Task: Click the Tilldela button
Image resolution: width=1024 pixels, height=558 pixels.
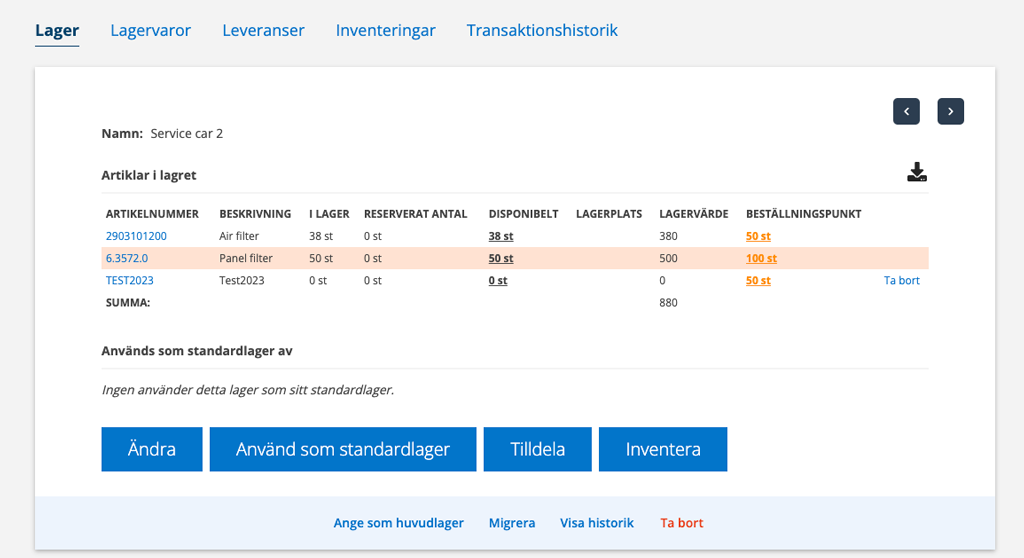Action: pos(537,450)
